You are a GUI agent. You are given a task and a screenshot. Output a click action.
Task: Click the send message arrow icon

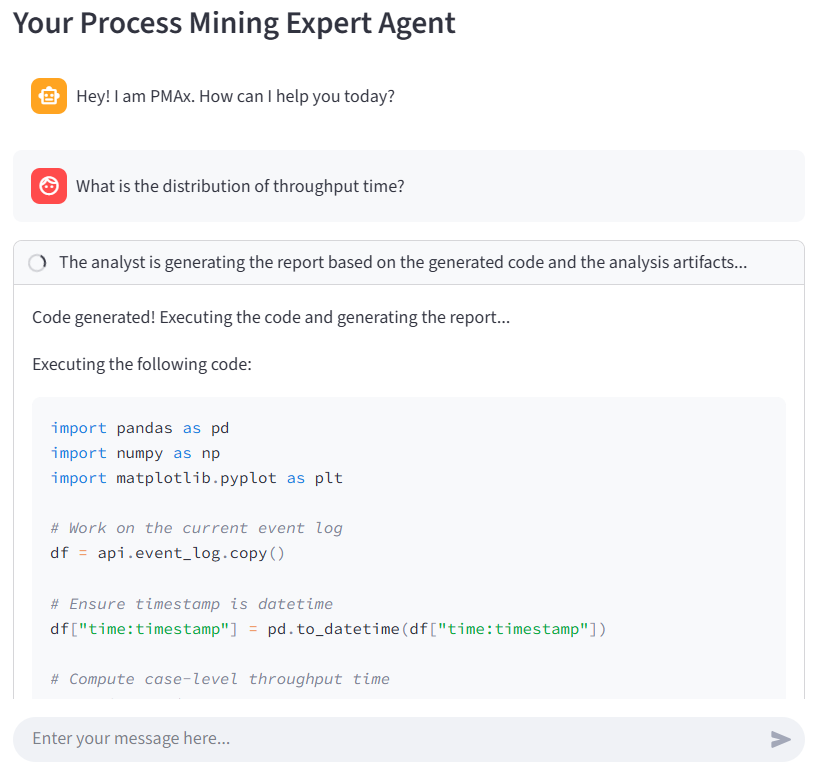781,739
